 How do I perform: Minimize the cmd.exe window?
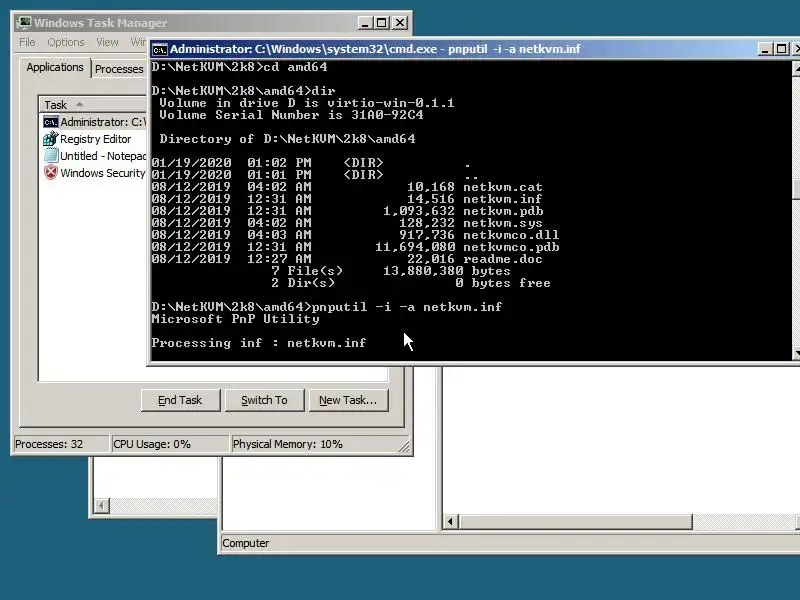click(x=765, y=49)
